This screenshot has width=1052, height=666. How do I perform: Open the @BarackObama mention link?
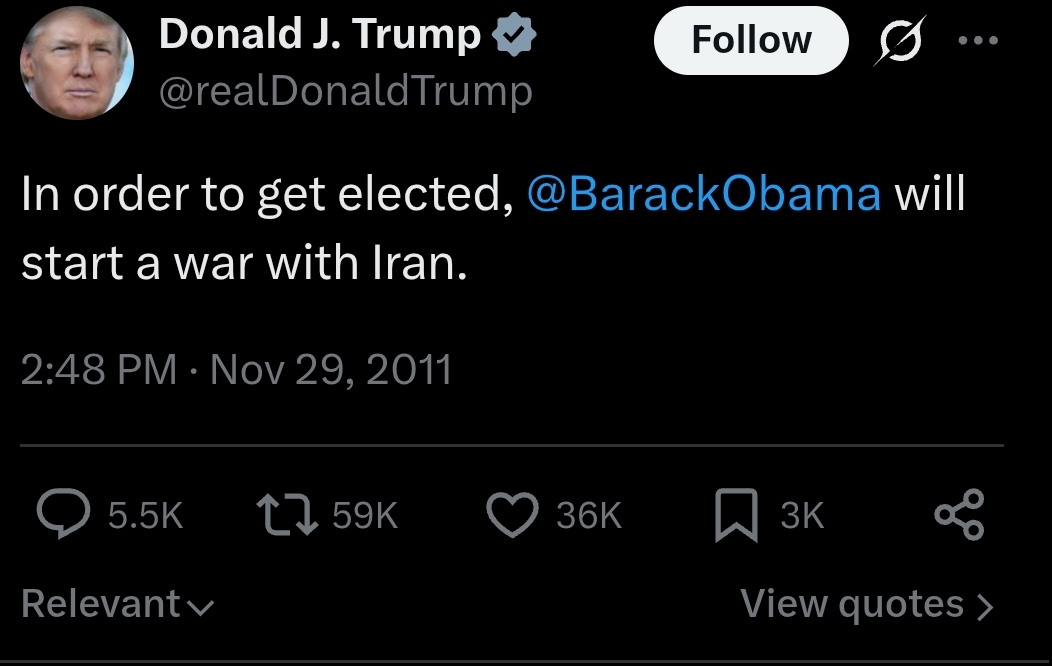pyautogui.click(x=703, y=194)
